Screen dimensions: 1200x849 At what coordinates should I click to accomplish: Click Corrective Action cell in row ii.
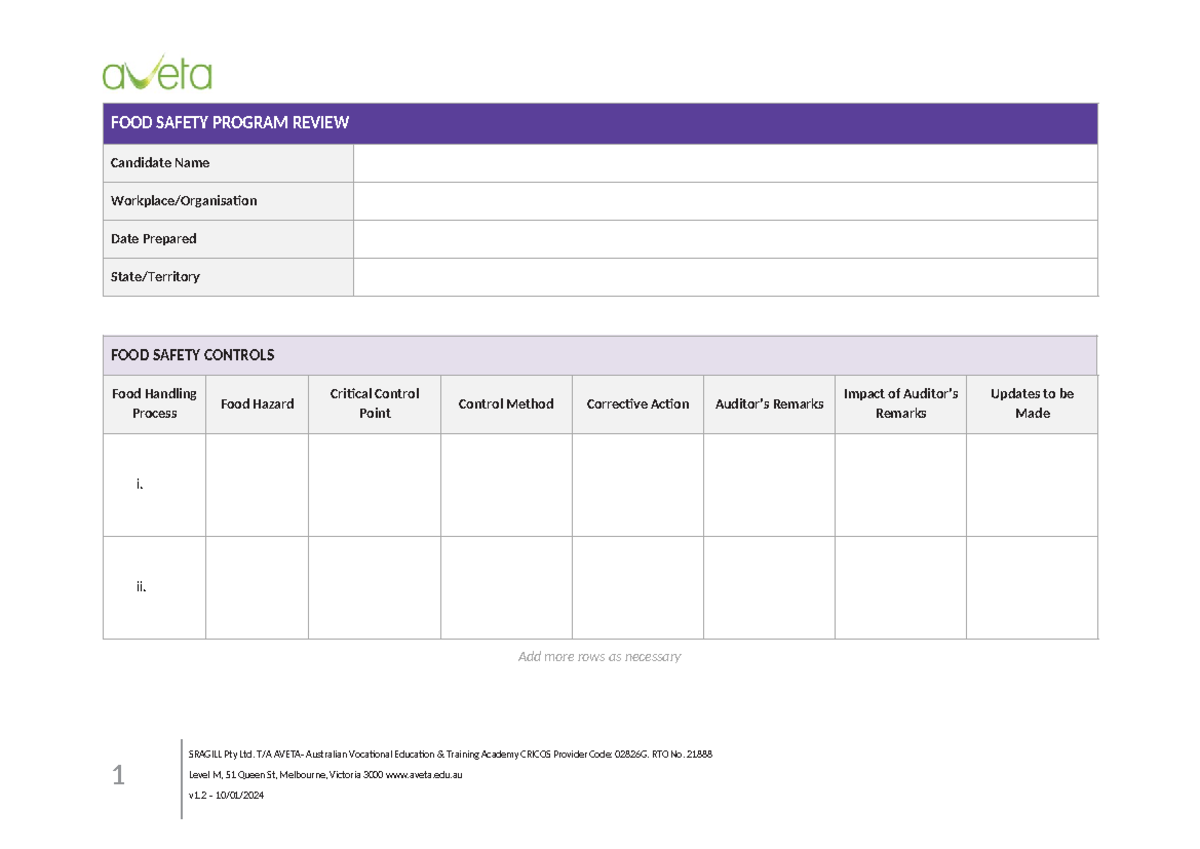point(638,588)
